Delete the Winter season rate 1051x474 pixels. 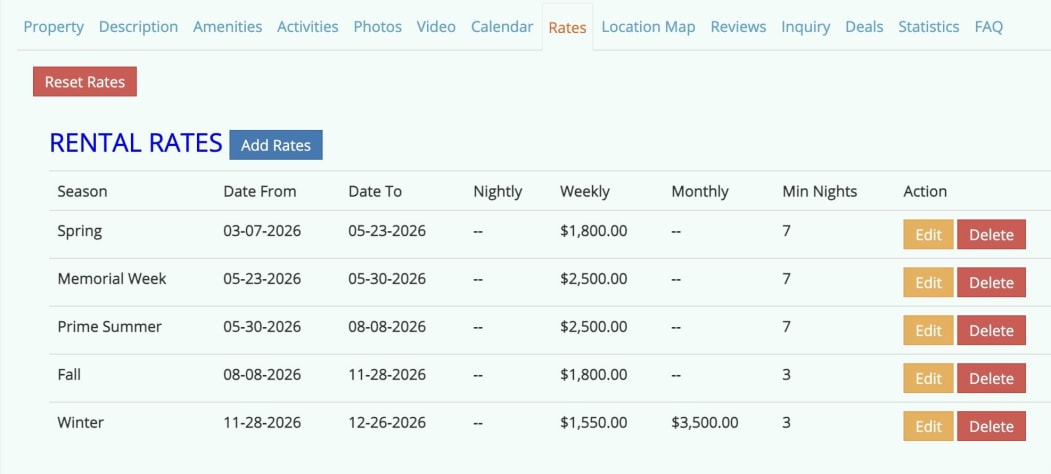(x=991, y=427)
